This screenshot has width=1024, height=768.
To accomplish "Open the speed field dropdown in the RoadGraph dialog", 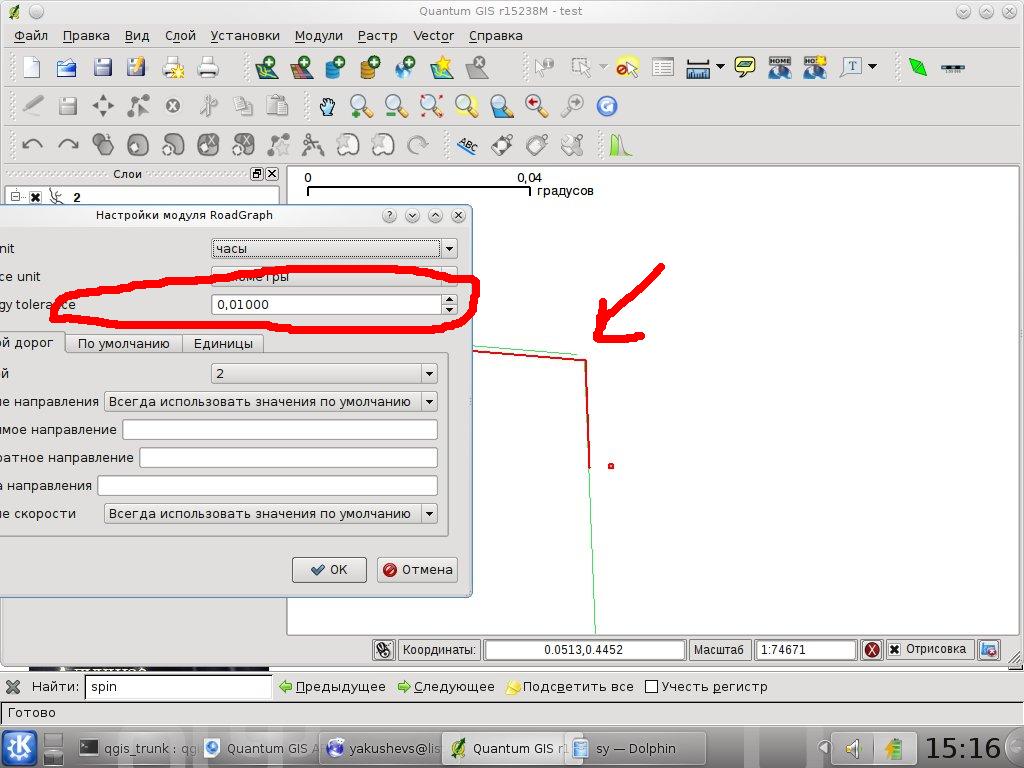I will pyautogui.click(x=270, y=514).
